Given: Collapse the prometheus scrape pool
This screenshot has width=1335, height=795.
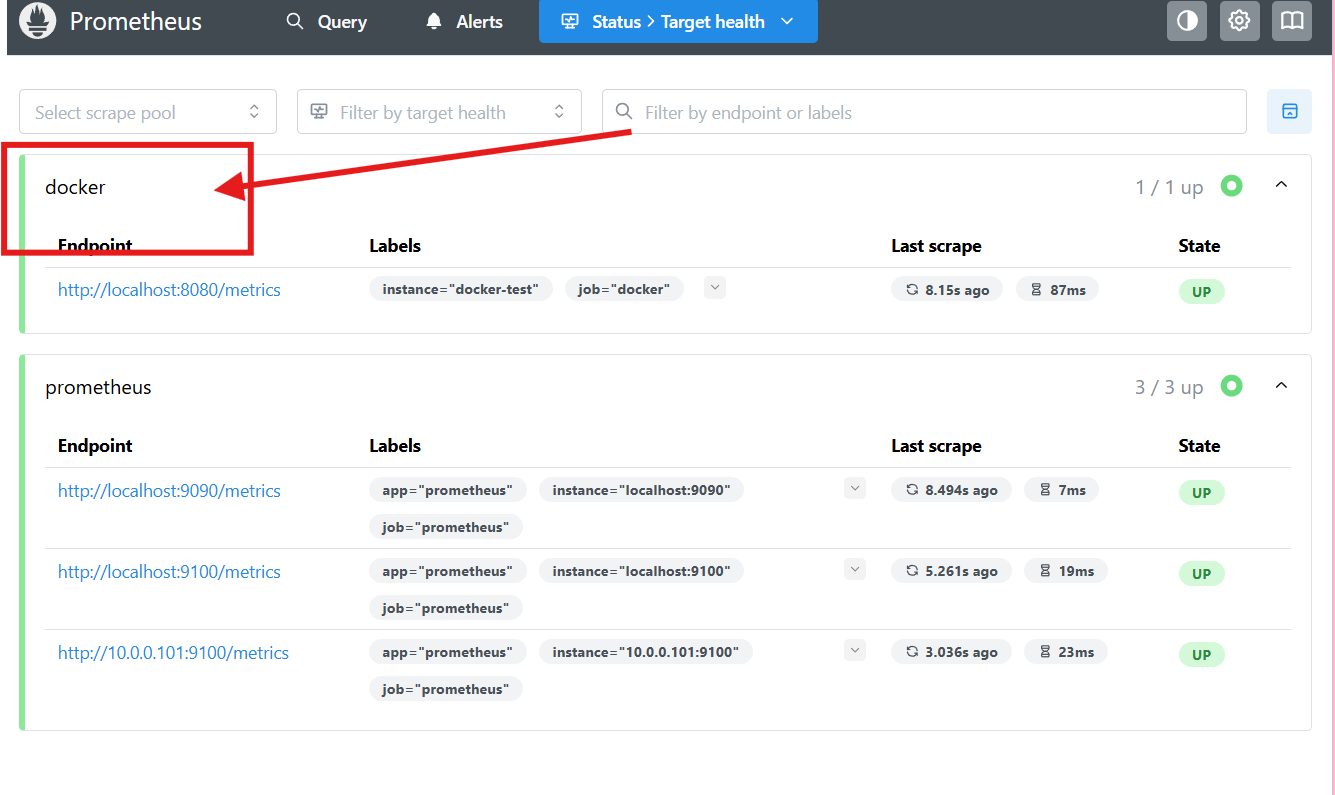Looking at the screenshot, I should (1282, 386).
